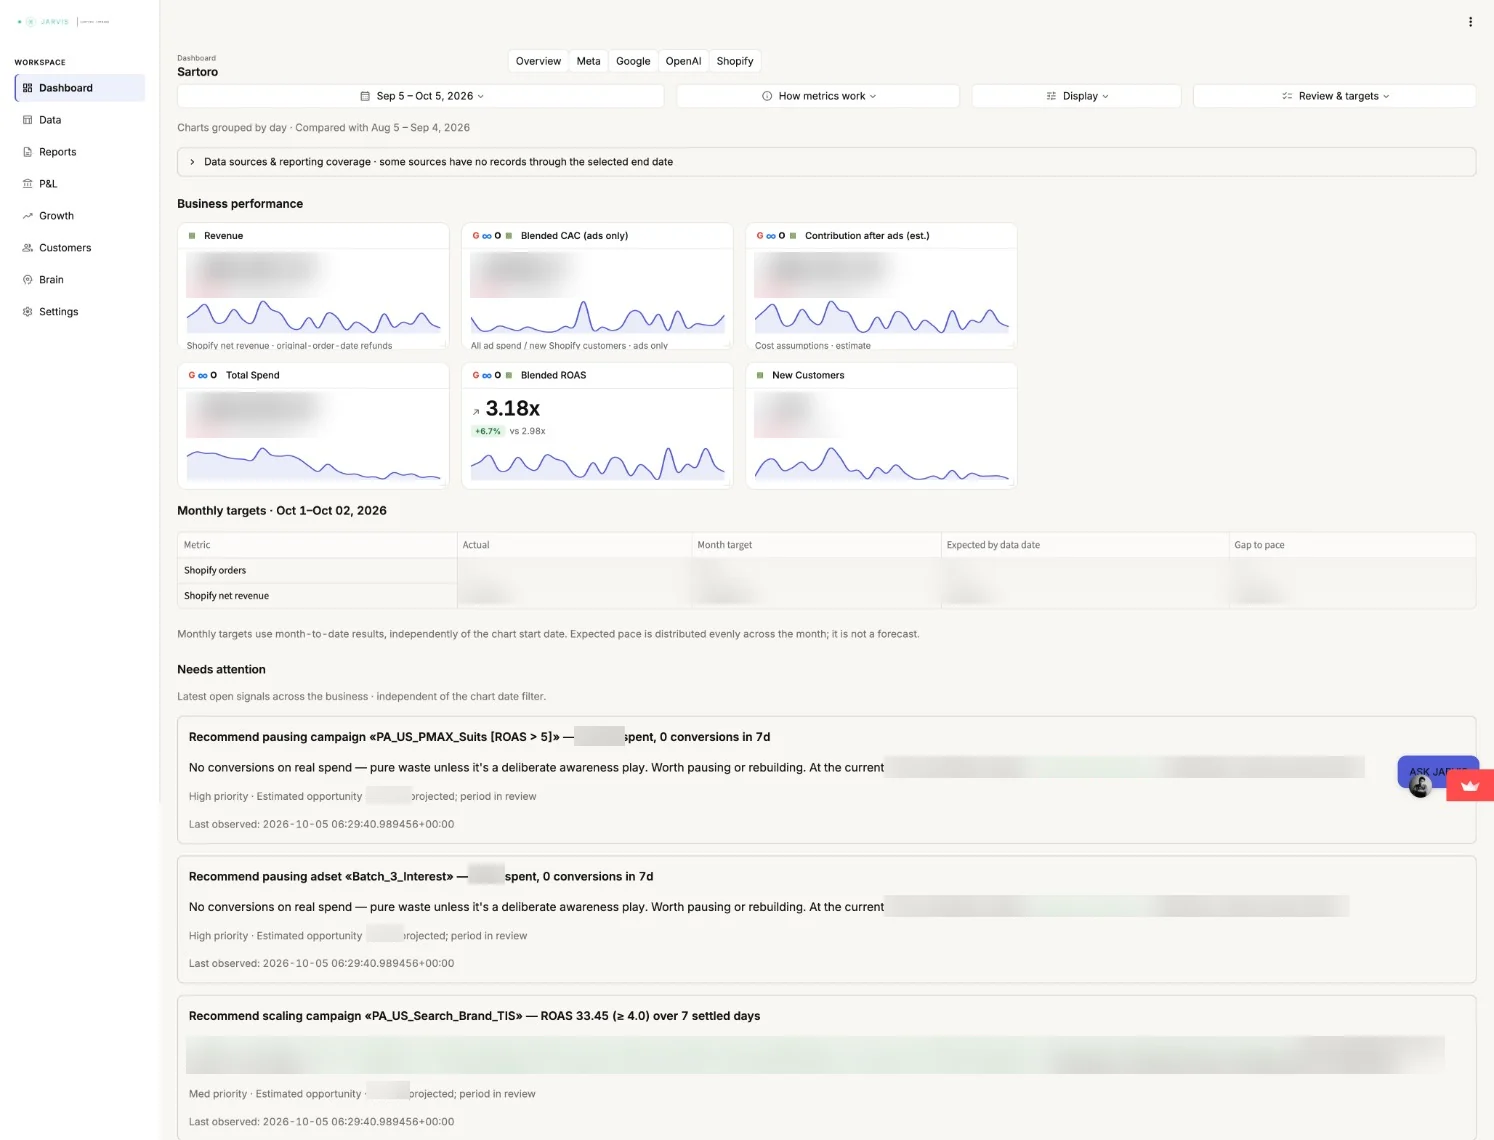Open the Total Spend chart card
This screenshot has height=1140, width=1494.
coord(313,425)
